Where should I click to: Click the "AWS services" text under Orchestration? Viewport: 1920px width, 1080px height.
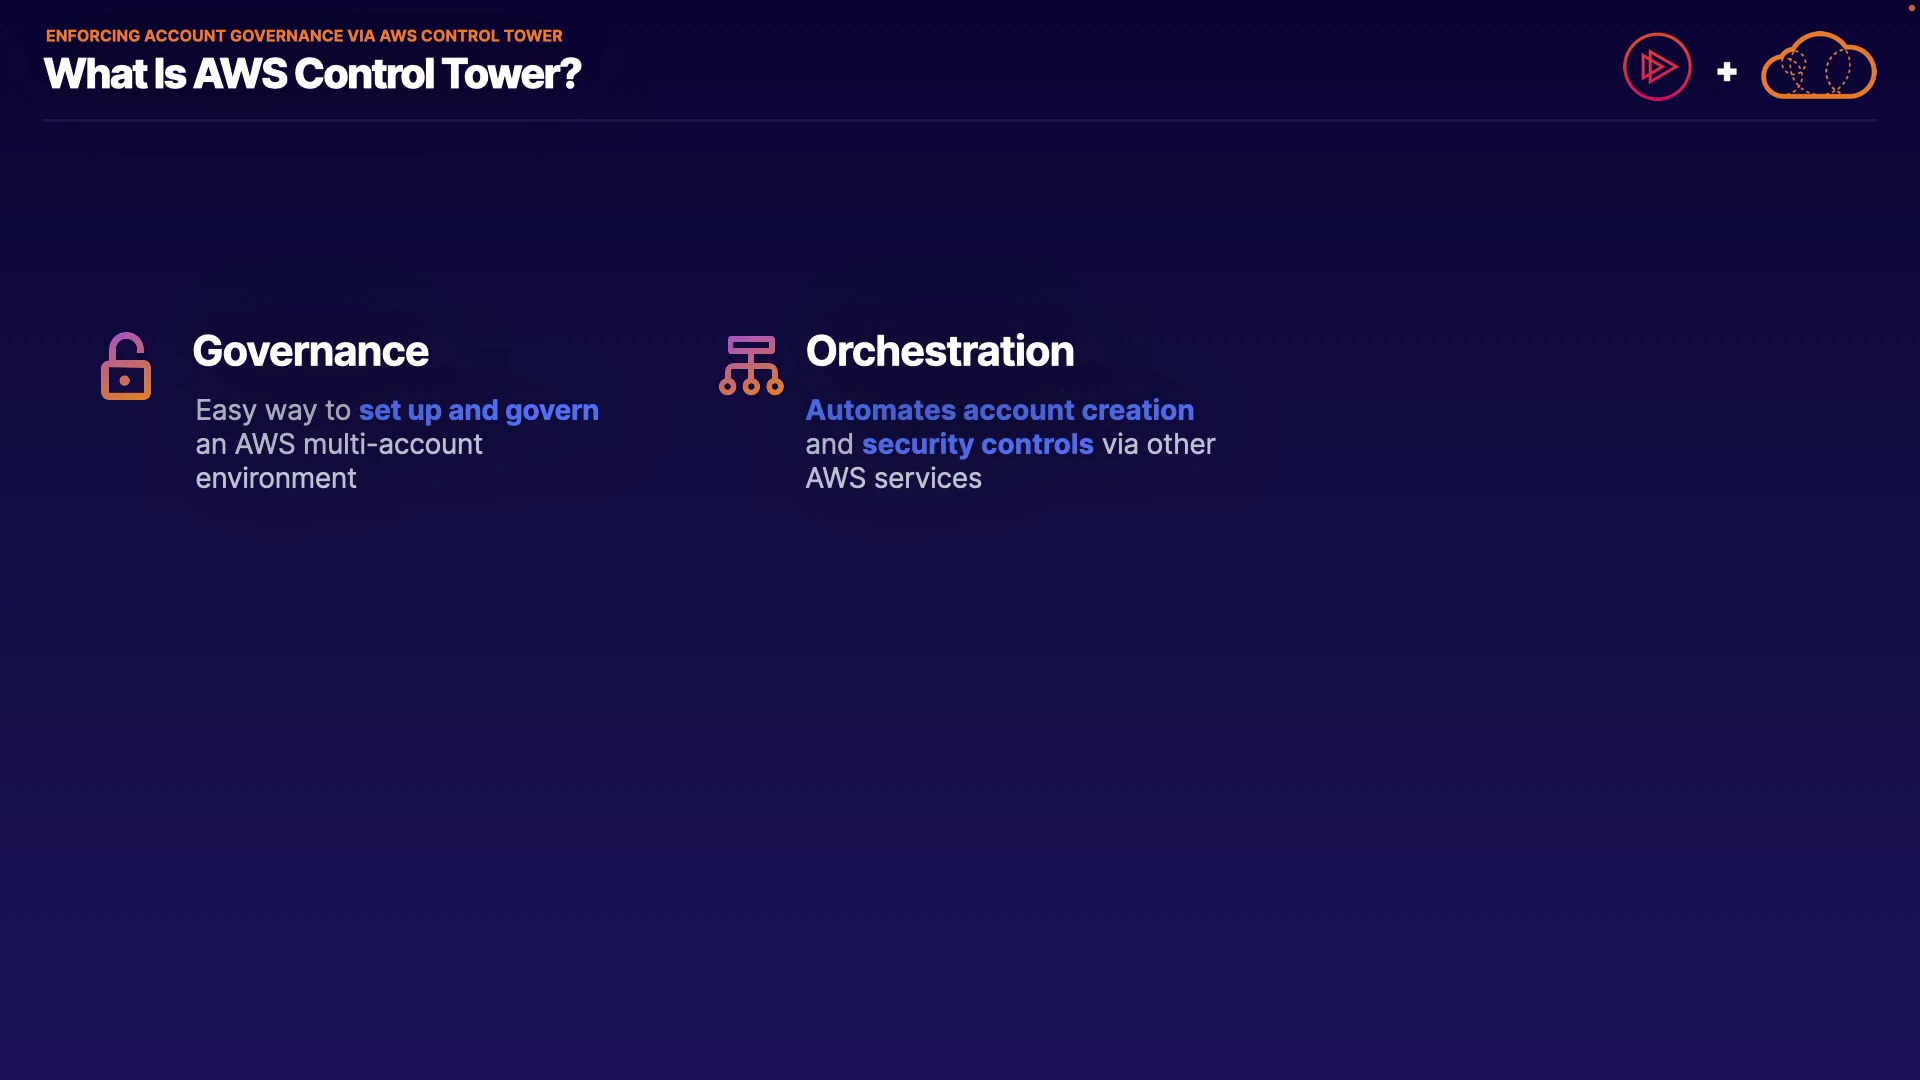pyautogui.click(x=893, y=479)
